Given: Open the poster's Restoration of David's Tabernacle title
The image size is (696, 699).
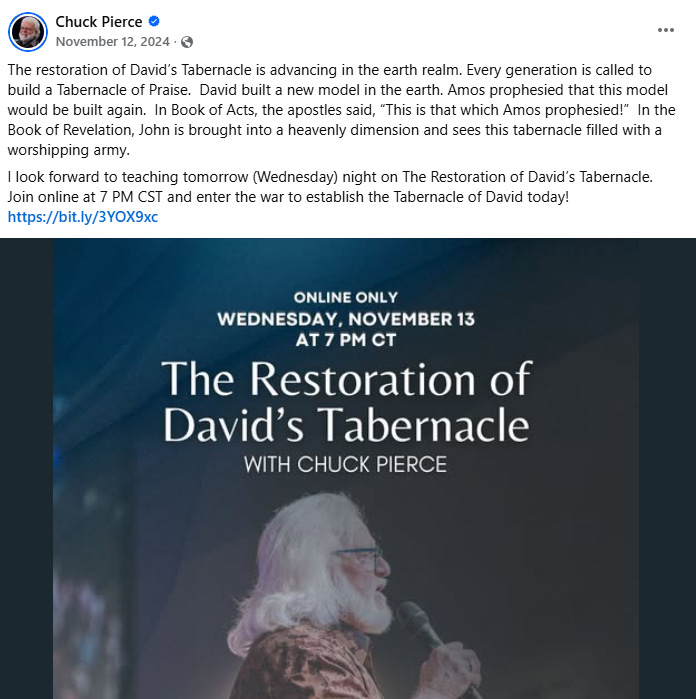Looking at the screenshot, I should (346, 401).
